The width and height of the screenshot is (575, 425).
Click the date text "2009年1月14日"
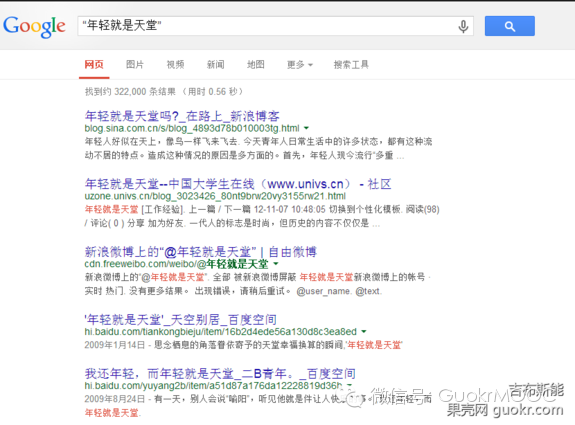point(115,345)
